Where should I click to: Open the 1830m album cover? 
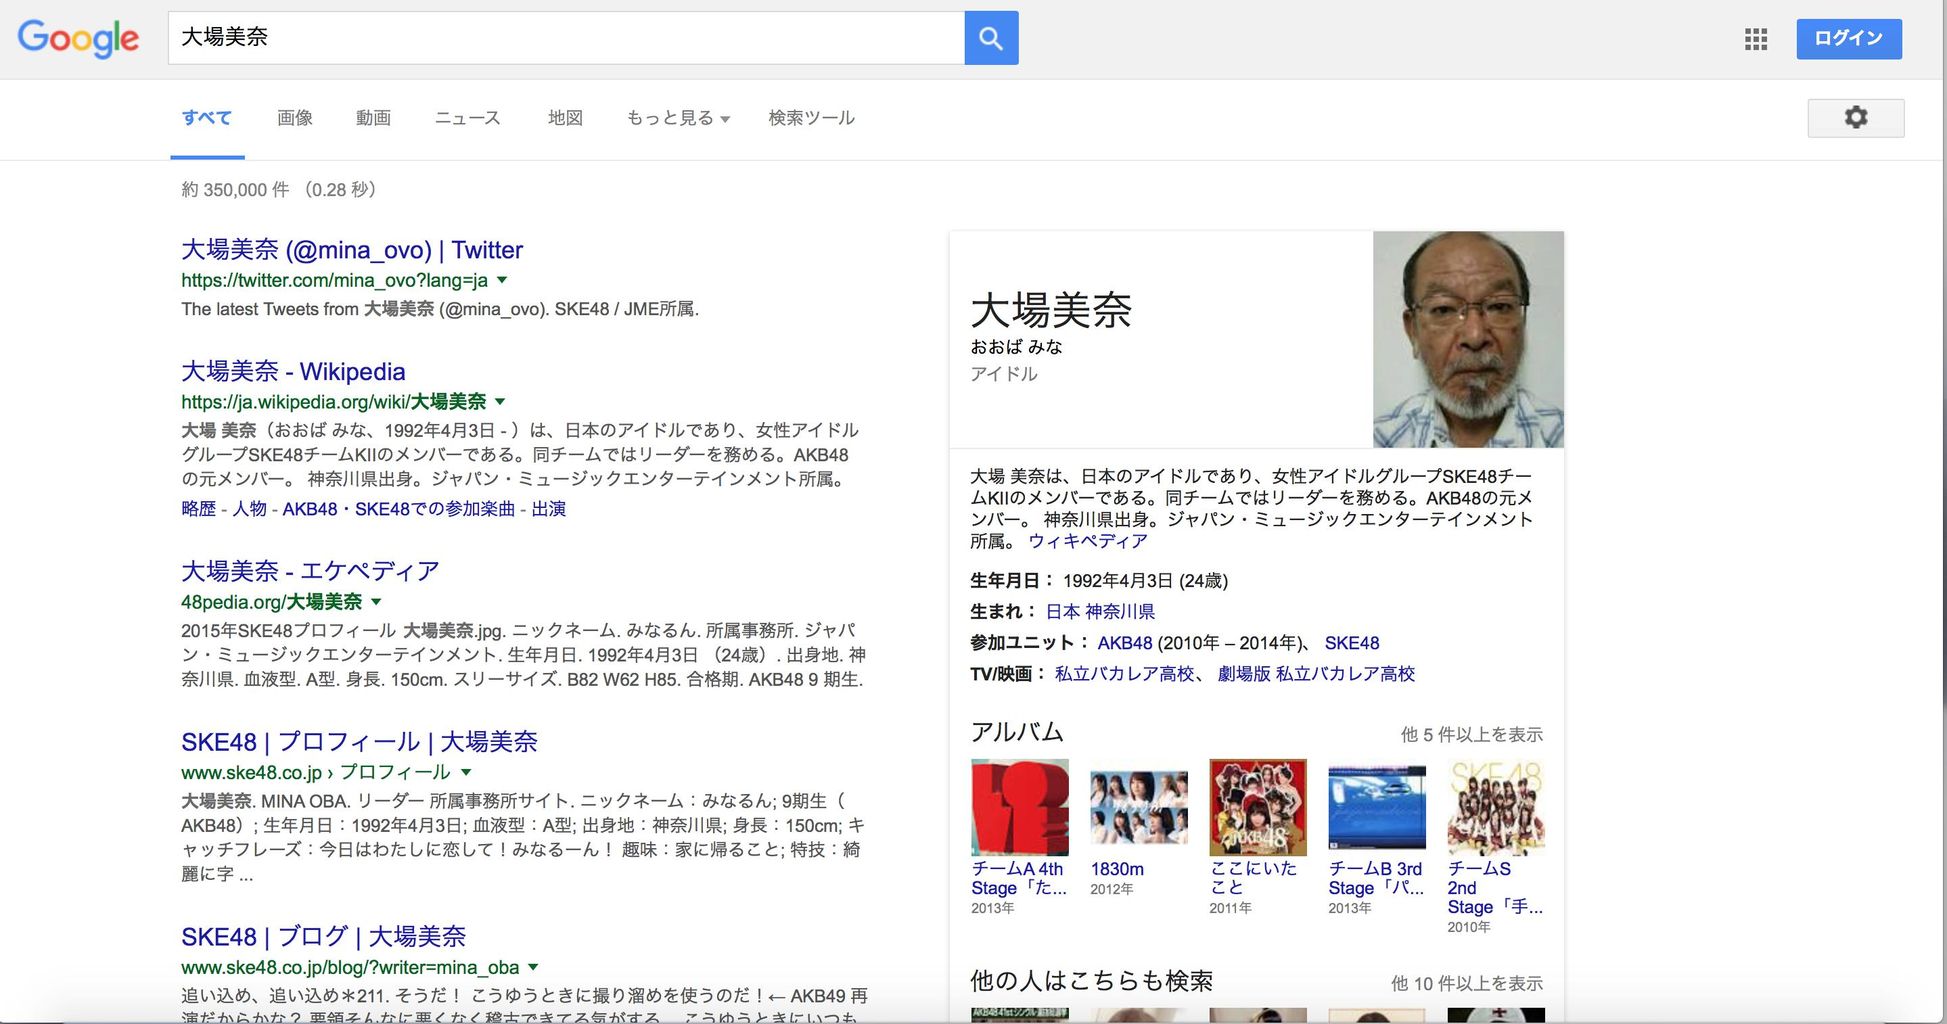(x=1139, y=807)
